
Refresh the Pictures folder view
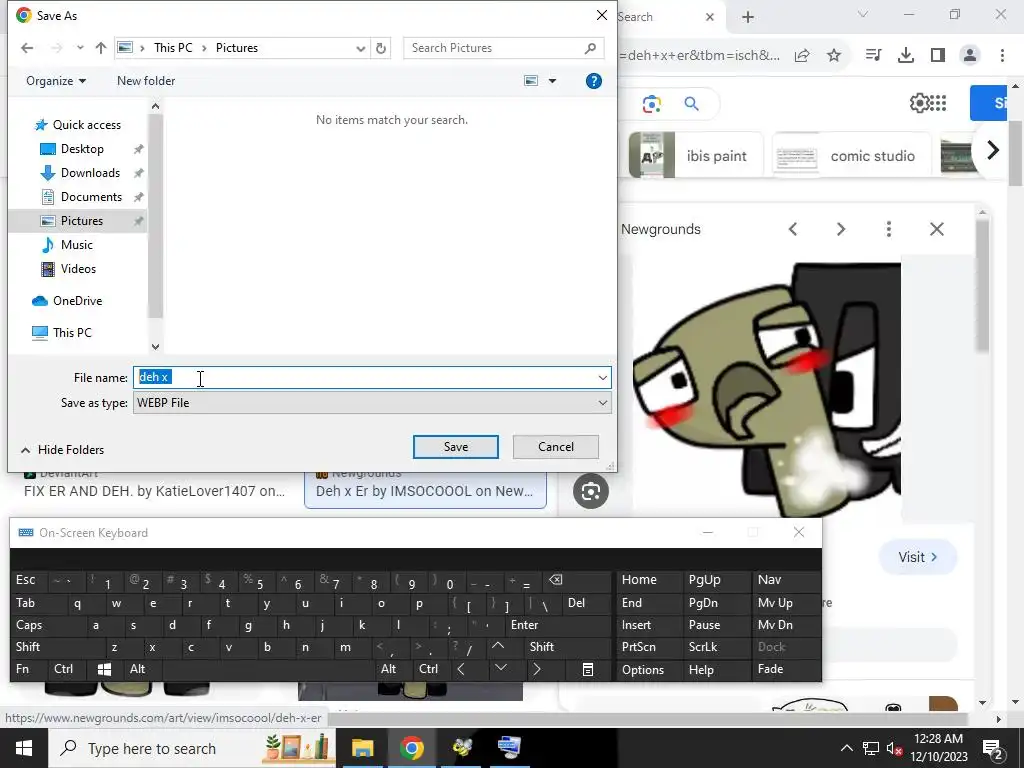tap(381, 48)
